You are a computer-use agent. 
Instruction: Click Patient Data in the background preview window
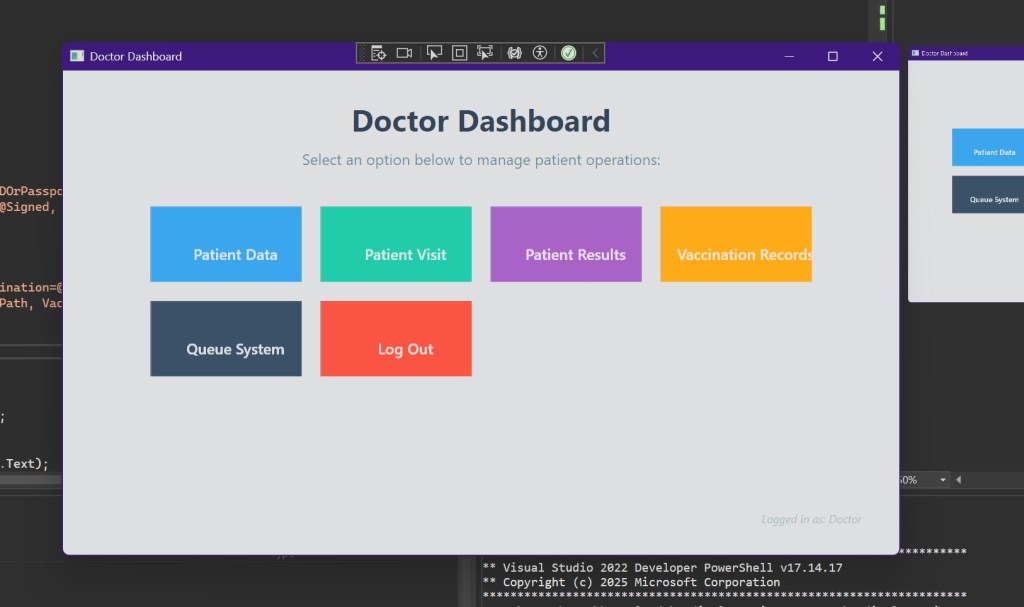tap(987, 147)
